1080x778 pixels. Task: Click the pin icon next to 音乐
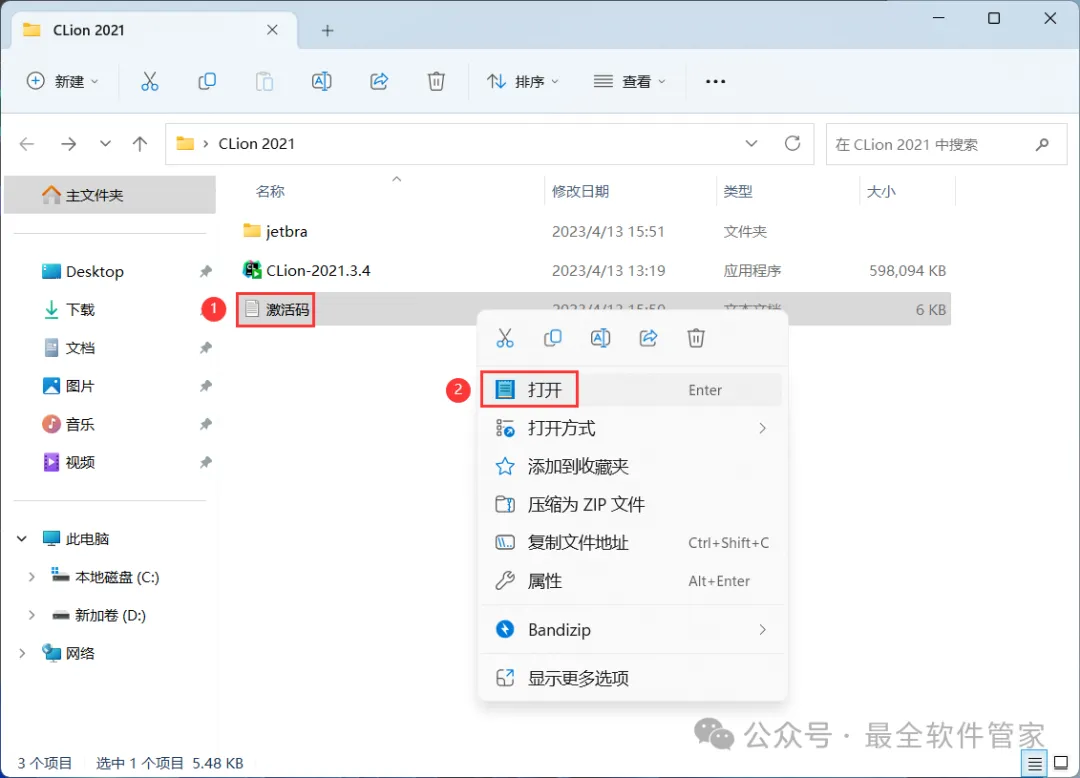(x=205, y=424)
